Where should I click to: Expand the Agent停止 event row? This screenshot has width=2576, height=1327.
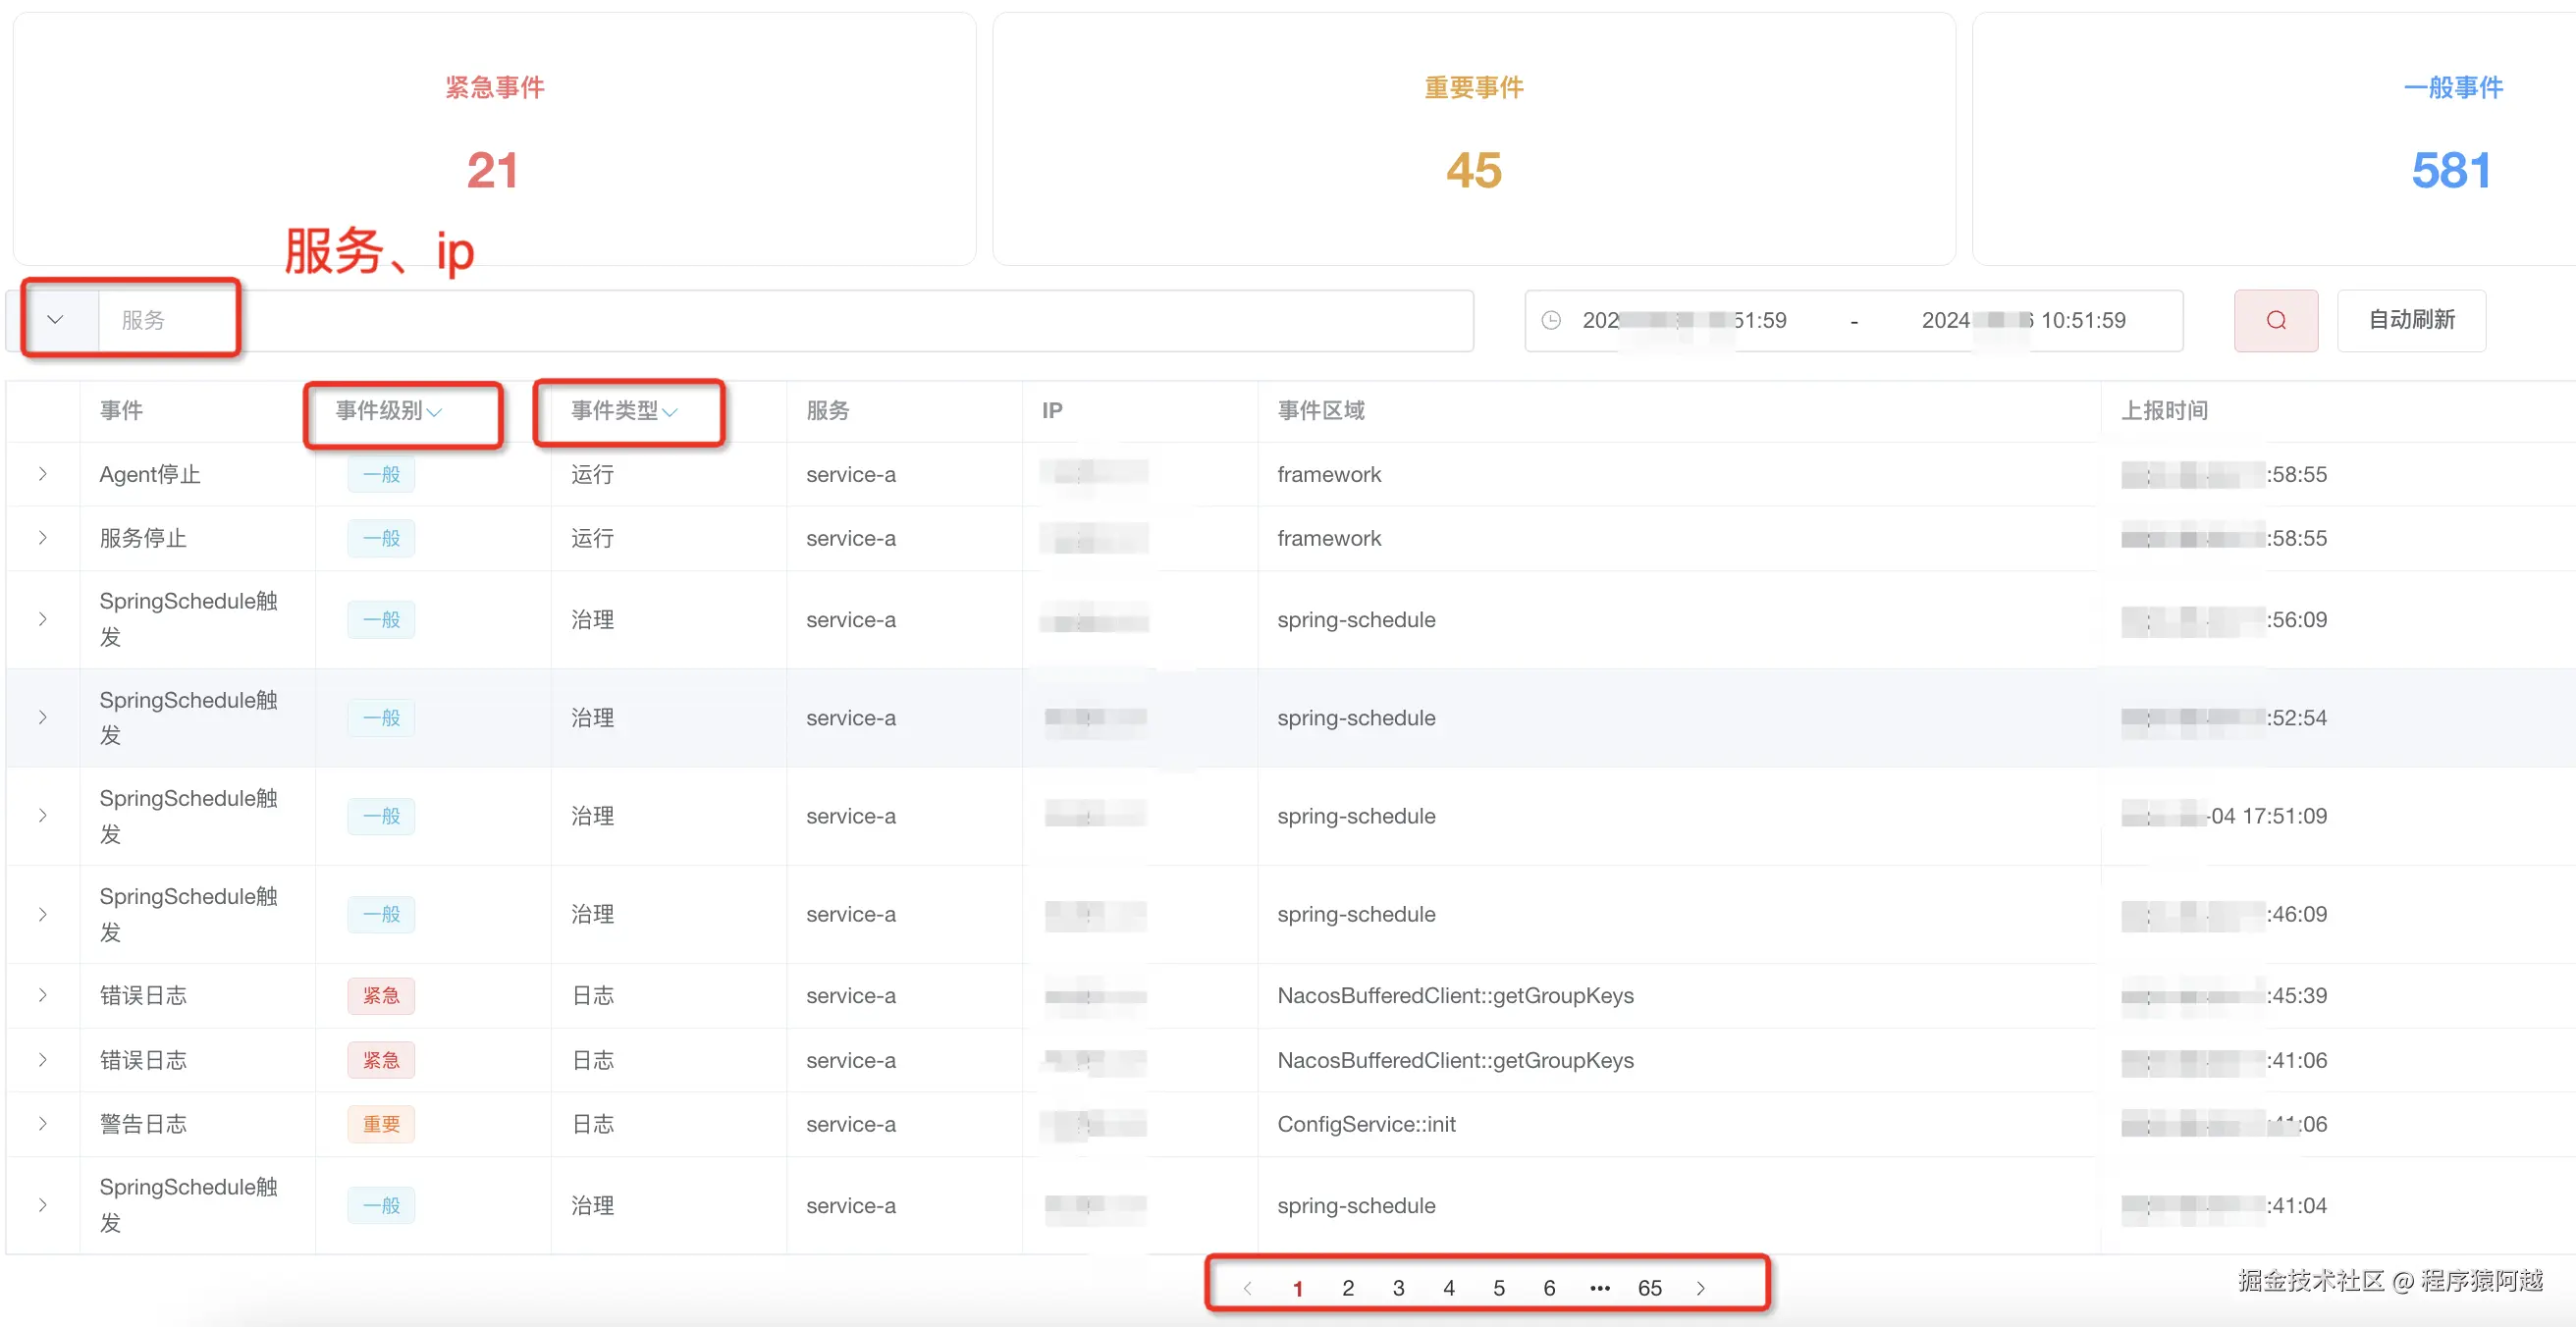[43, 474]
